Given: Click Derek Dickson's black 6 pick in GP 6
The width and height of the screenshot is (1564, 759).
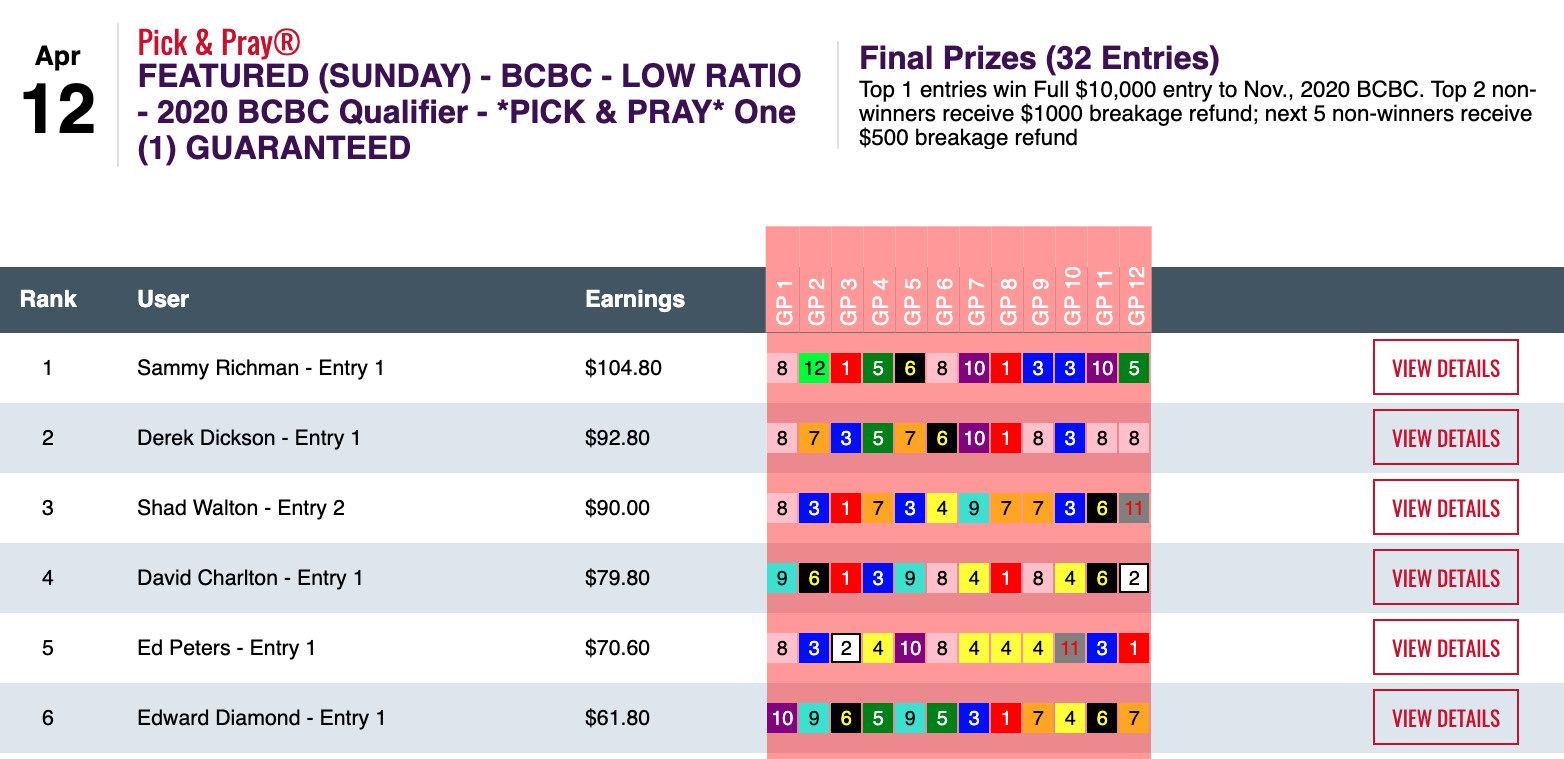Looking at the screenshot, I should [x=942, y=438].
